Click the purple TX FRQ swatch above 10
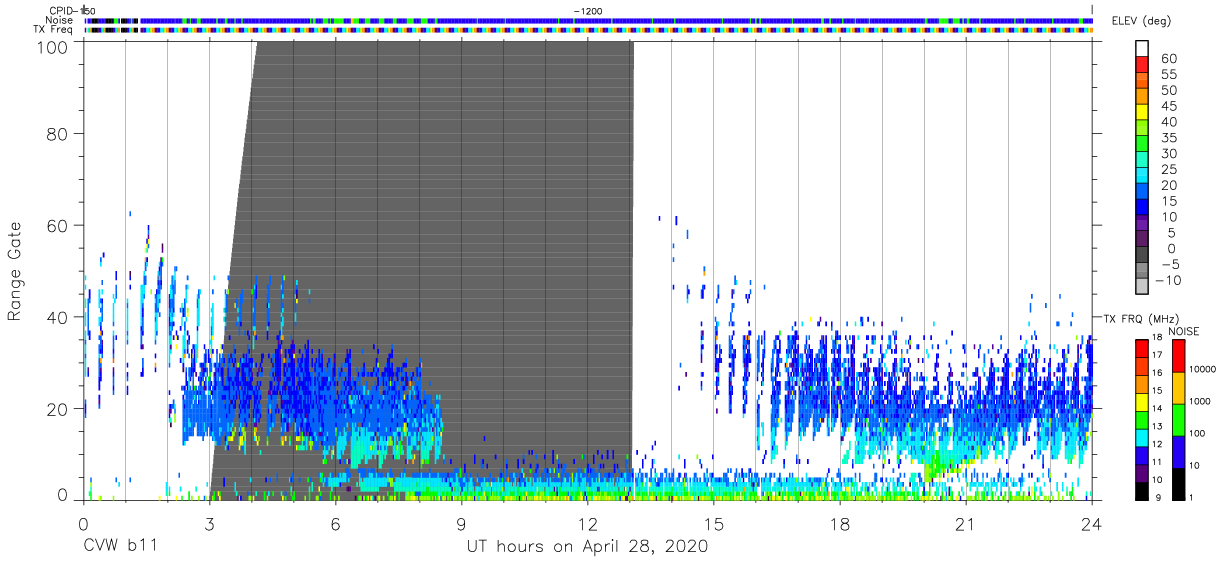 (x=1141, y=473)
